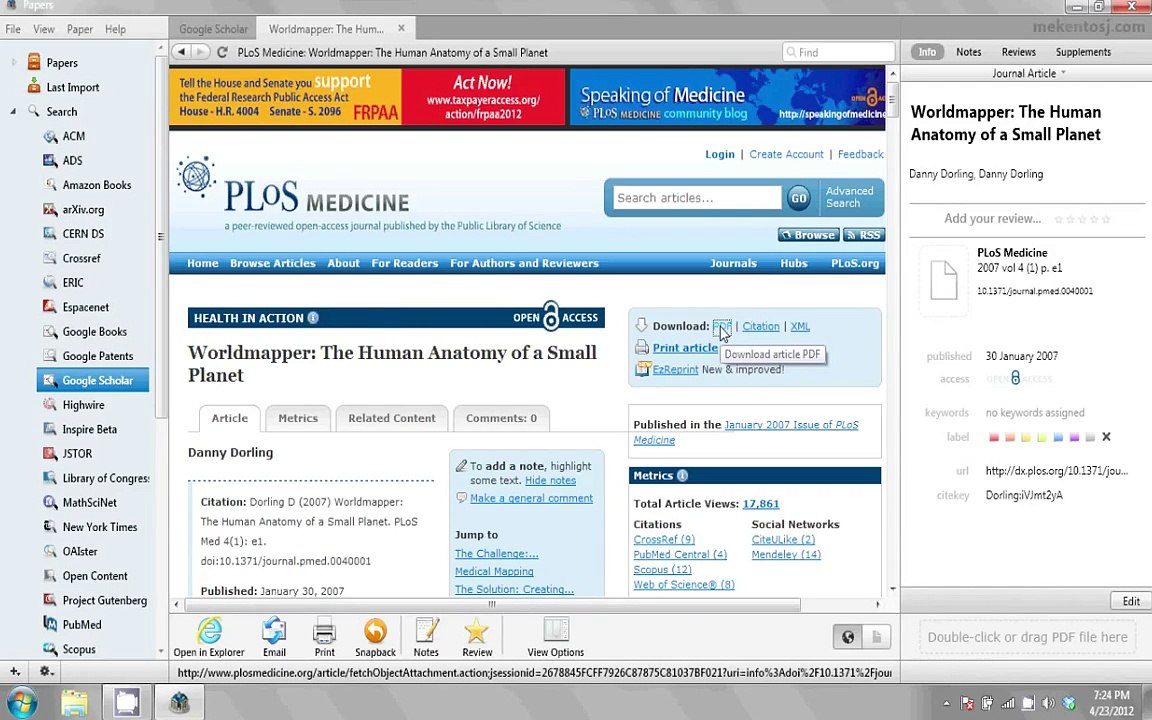Open the gear settings dropdown
Viewport: 1152px width, 720px height.
click(x=46, y=671)
